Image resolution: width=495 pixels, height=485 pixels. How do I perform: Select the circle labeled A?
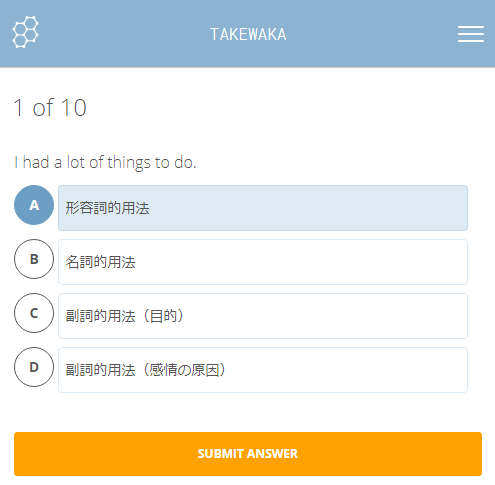[34, 205]
